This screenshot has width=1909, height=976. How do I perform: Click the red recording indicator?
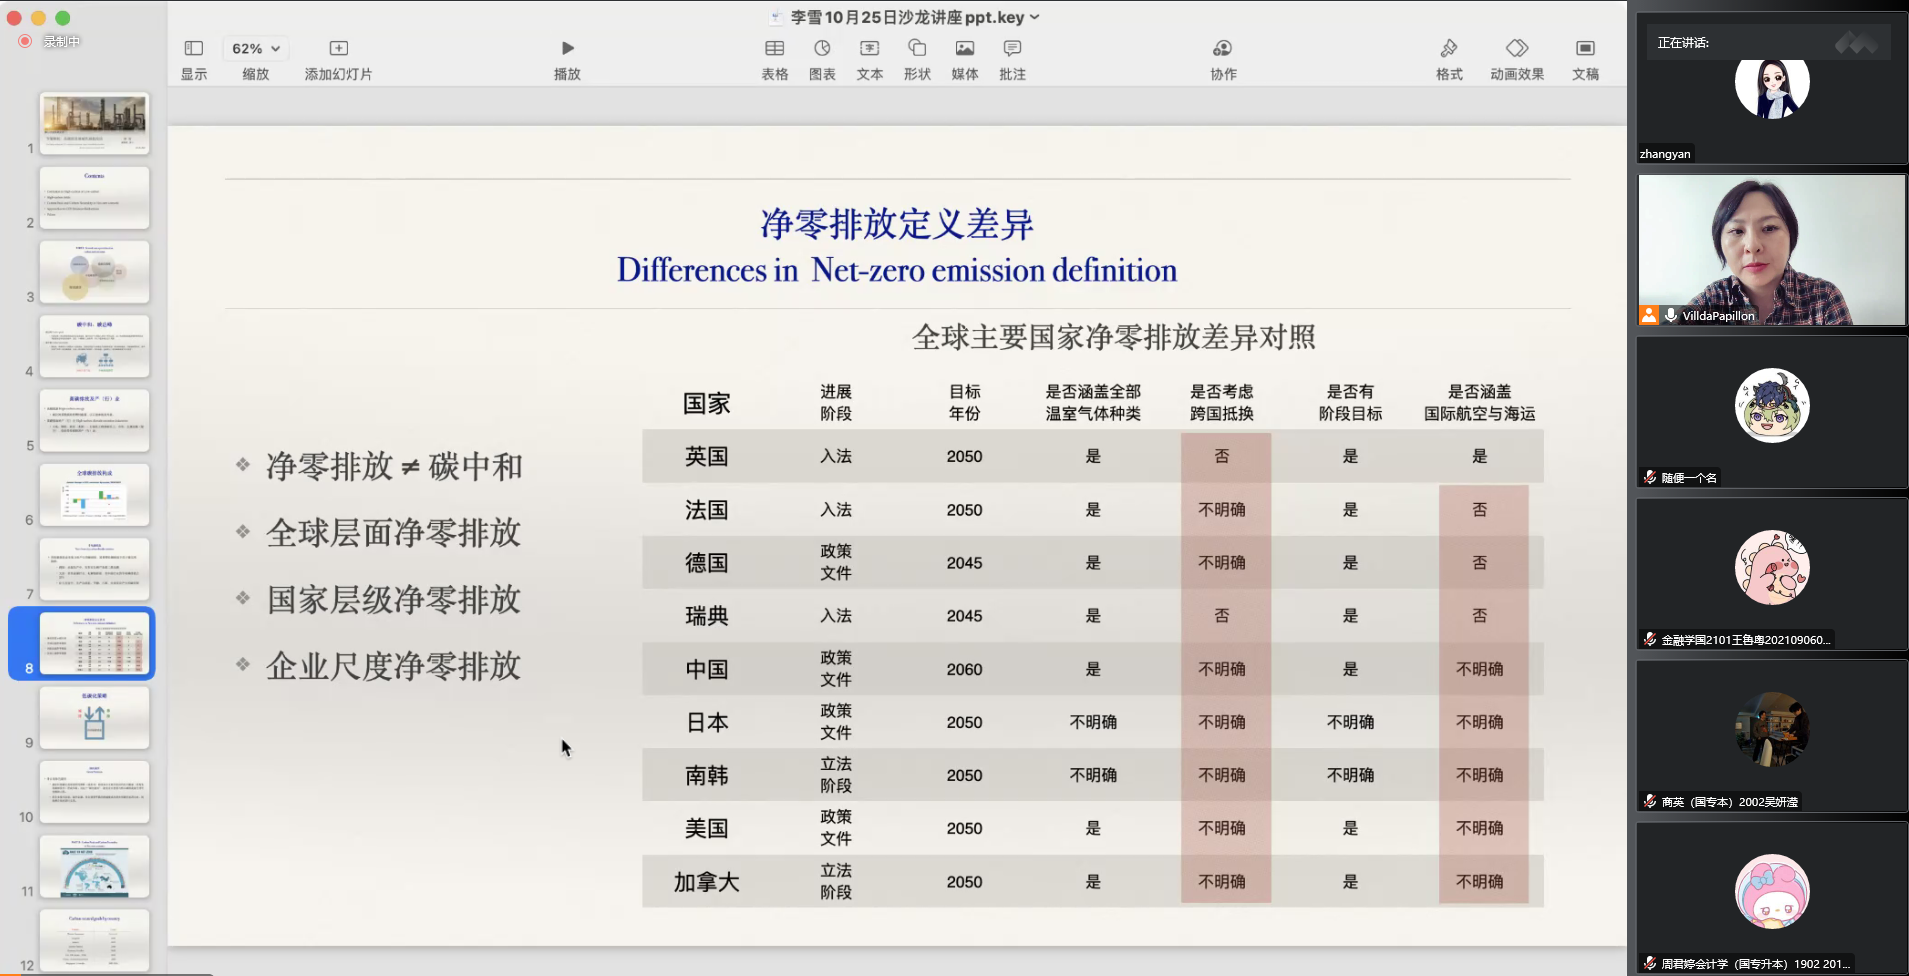coord(25,41)
